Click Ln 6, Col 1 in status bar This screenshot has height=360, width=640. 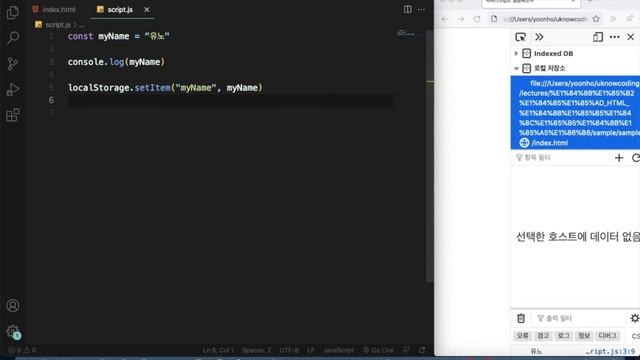click(x=218, y=350)
